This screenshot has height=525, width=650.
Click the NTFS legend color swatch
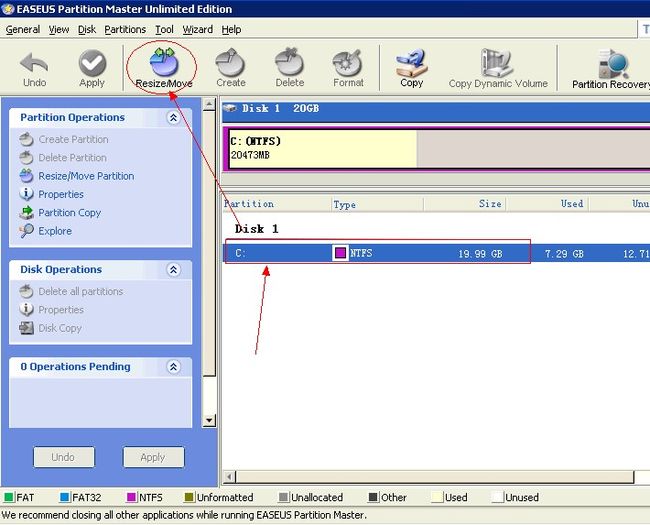131,497
